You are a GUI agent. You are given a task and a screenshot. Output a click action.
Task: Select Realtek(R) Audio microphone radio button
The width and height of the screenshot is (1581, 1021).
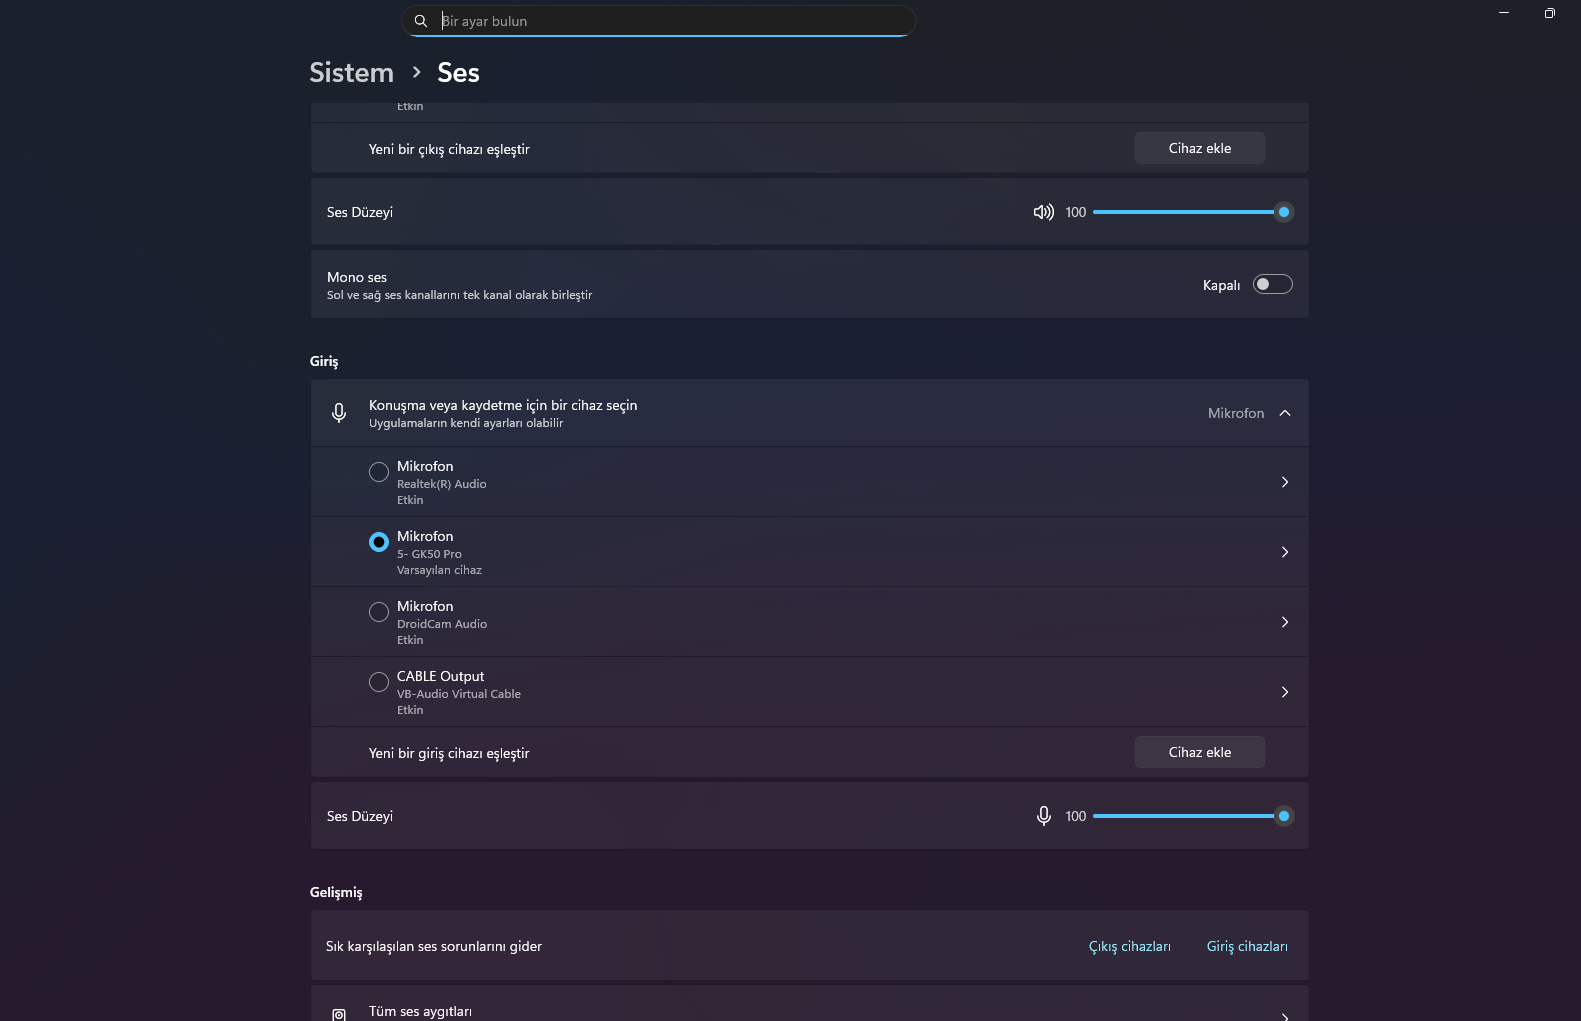(379, 472)
